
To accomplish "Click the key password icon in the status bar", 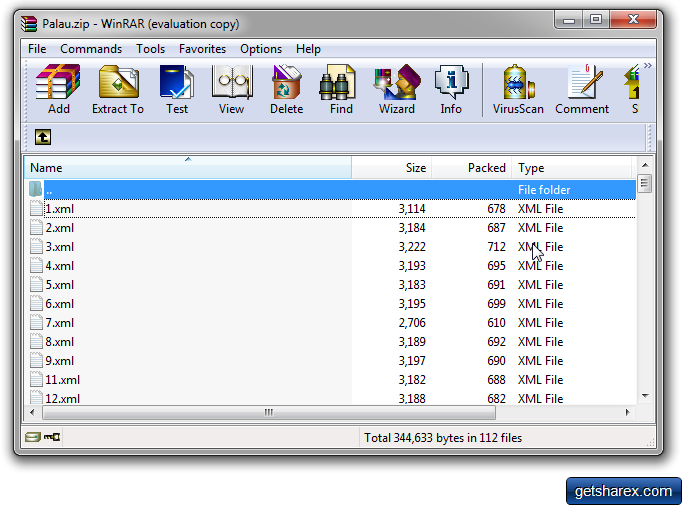I will (x=52, y=437).
